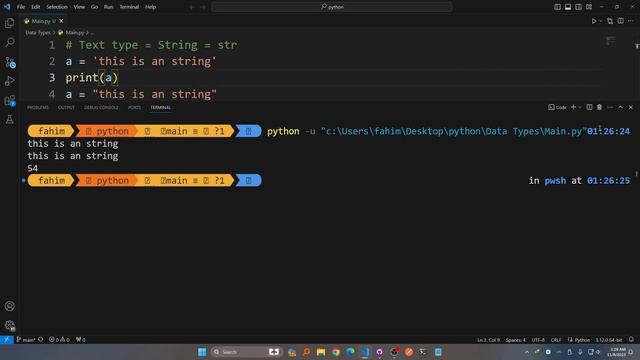Viewport: 640px width, 360px height.
Task: Toggle the primary side bar layout
Action: [x=558, y=7]
